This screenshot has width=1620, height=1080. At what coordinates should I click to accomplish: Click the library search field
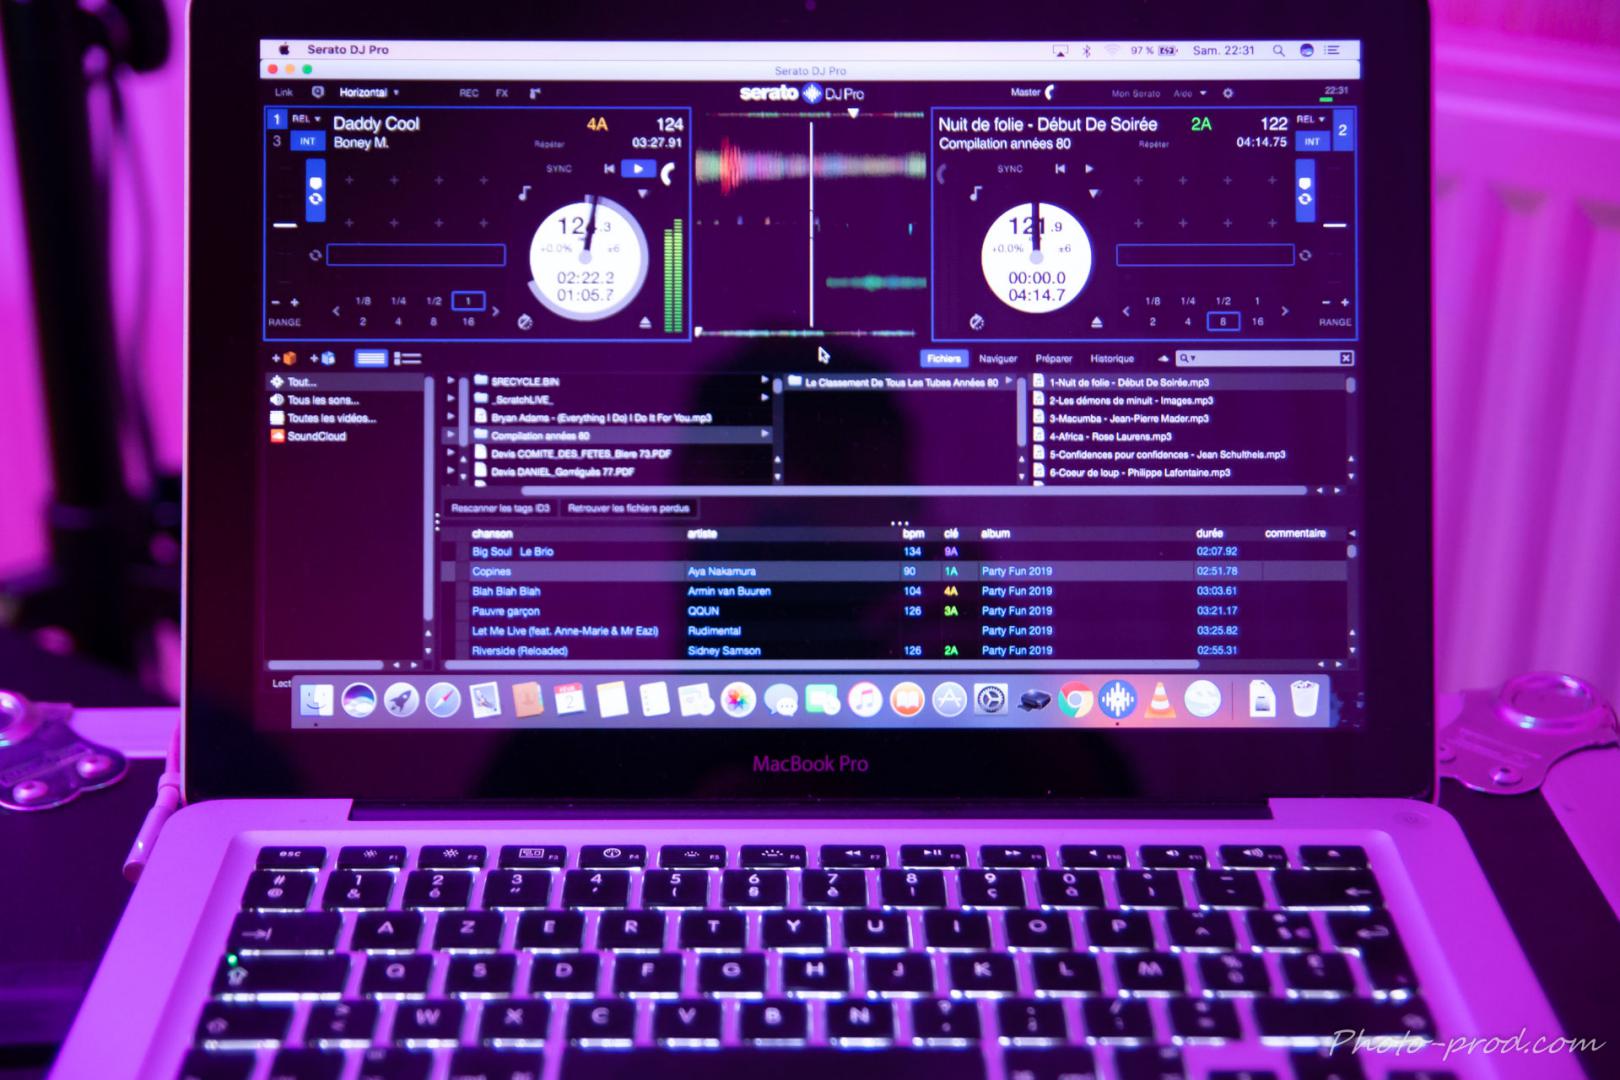click(x=1262, y=358)
